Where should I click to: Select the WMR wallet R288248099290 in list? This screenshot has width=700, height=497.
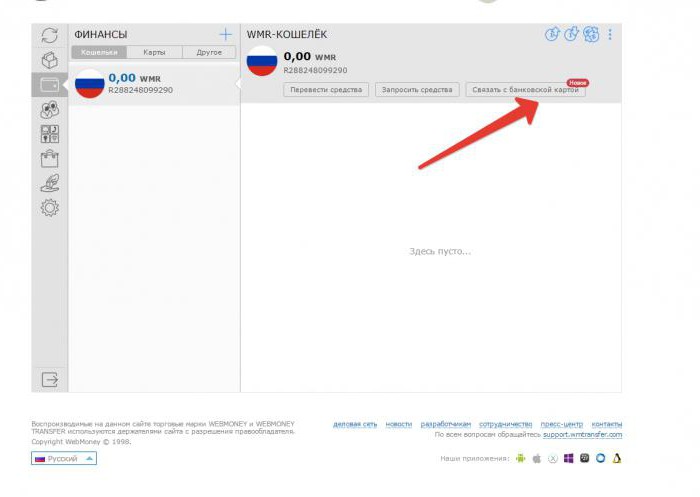pos(154,84)
